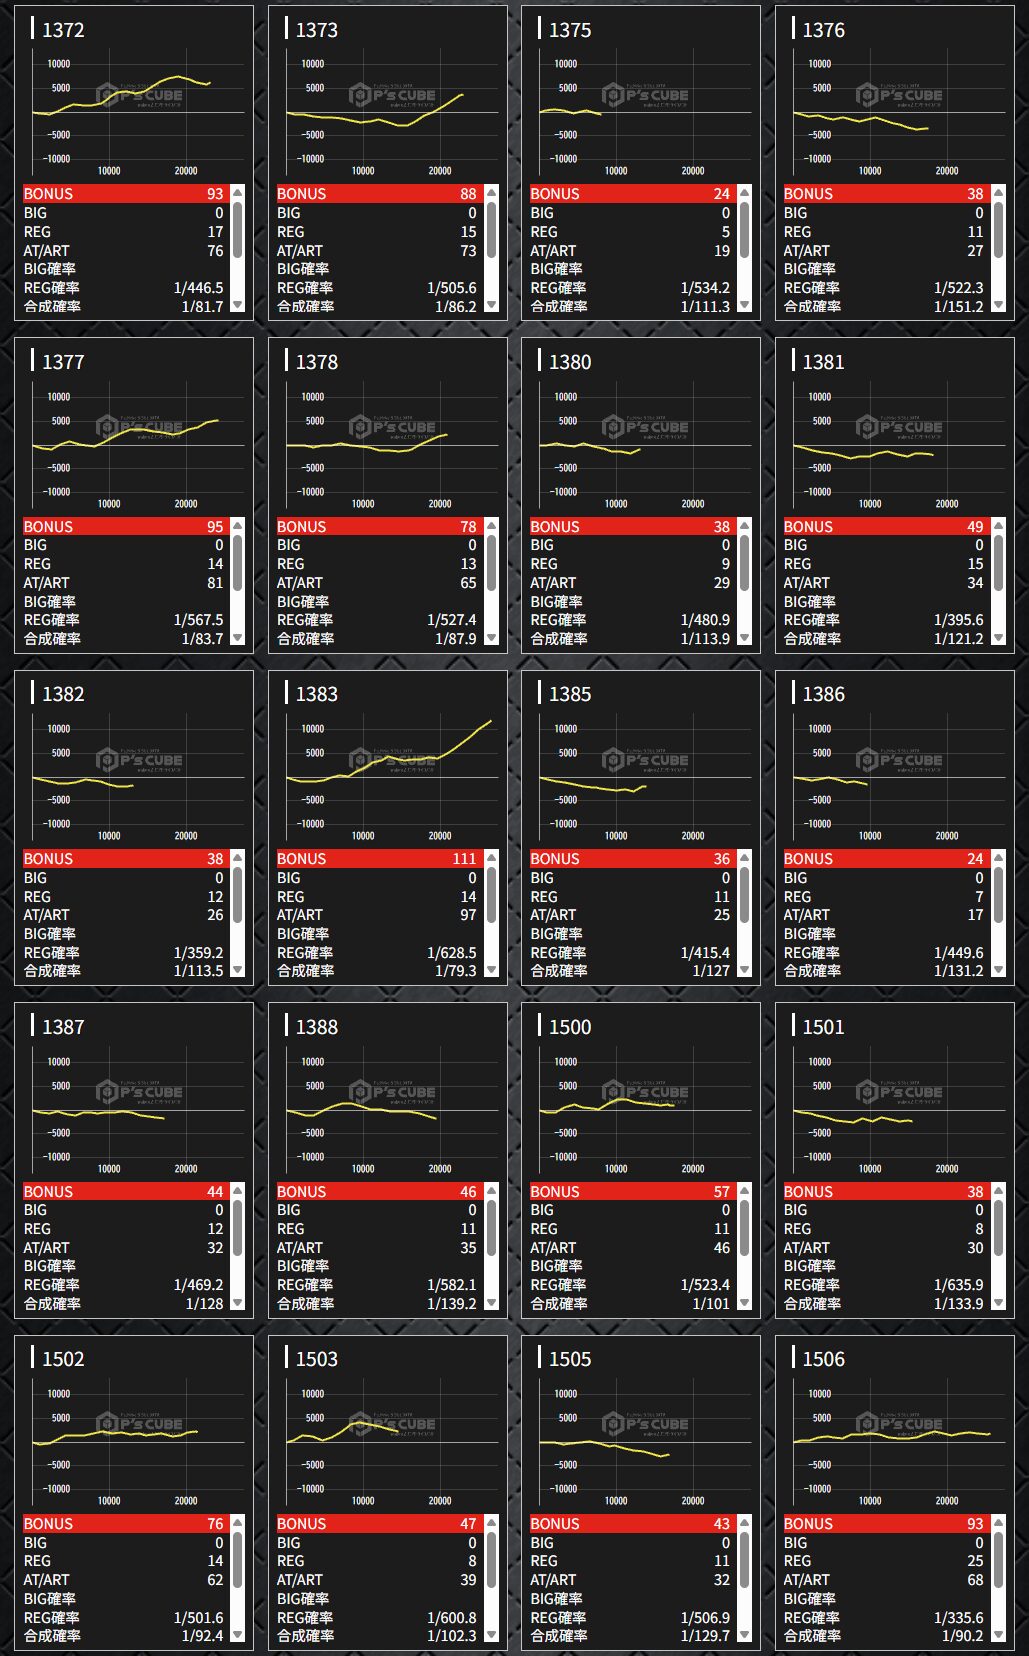Click scroll-up arrow in machine 1376 data list
Screen dimensions: 1029x1656
(998, 192)
